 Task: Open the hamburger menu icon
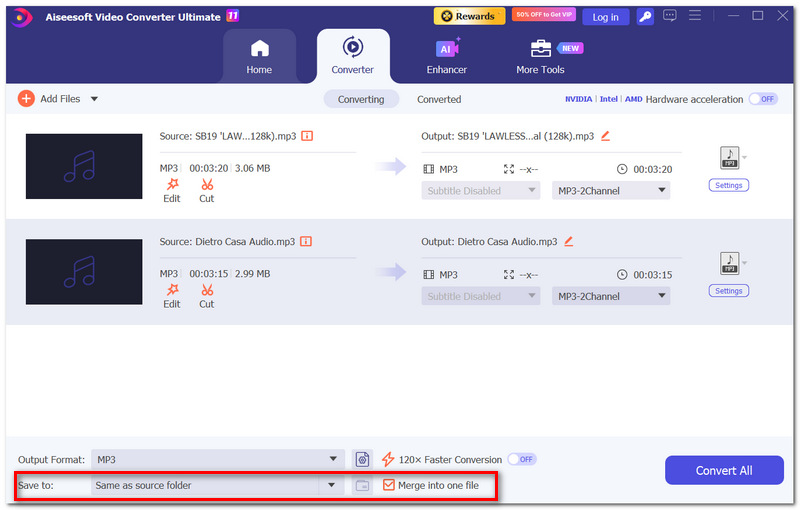(x=695, y=16)
